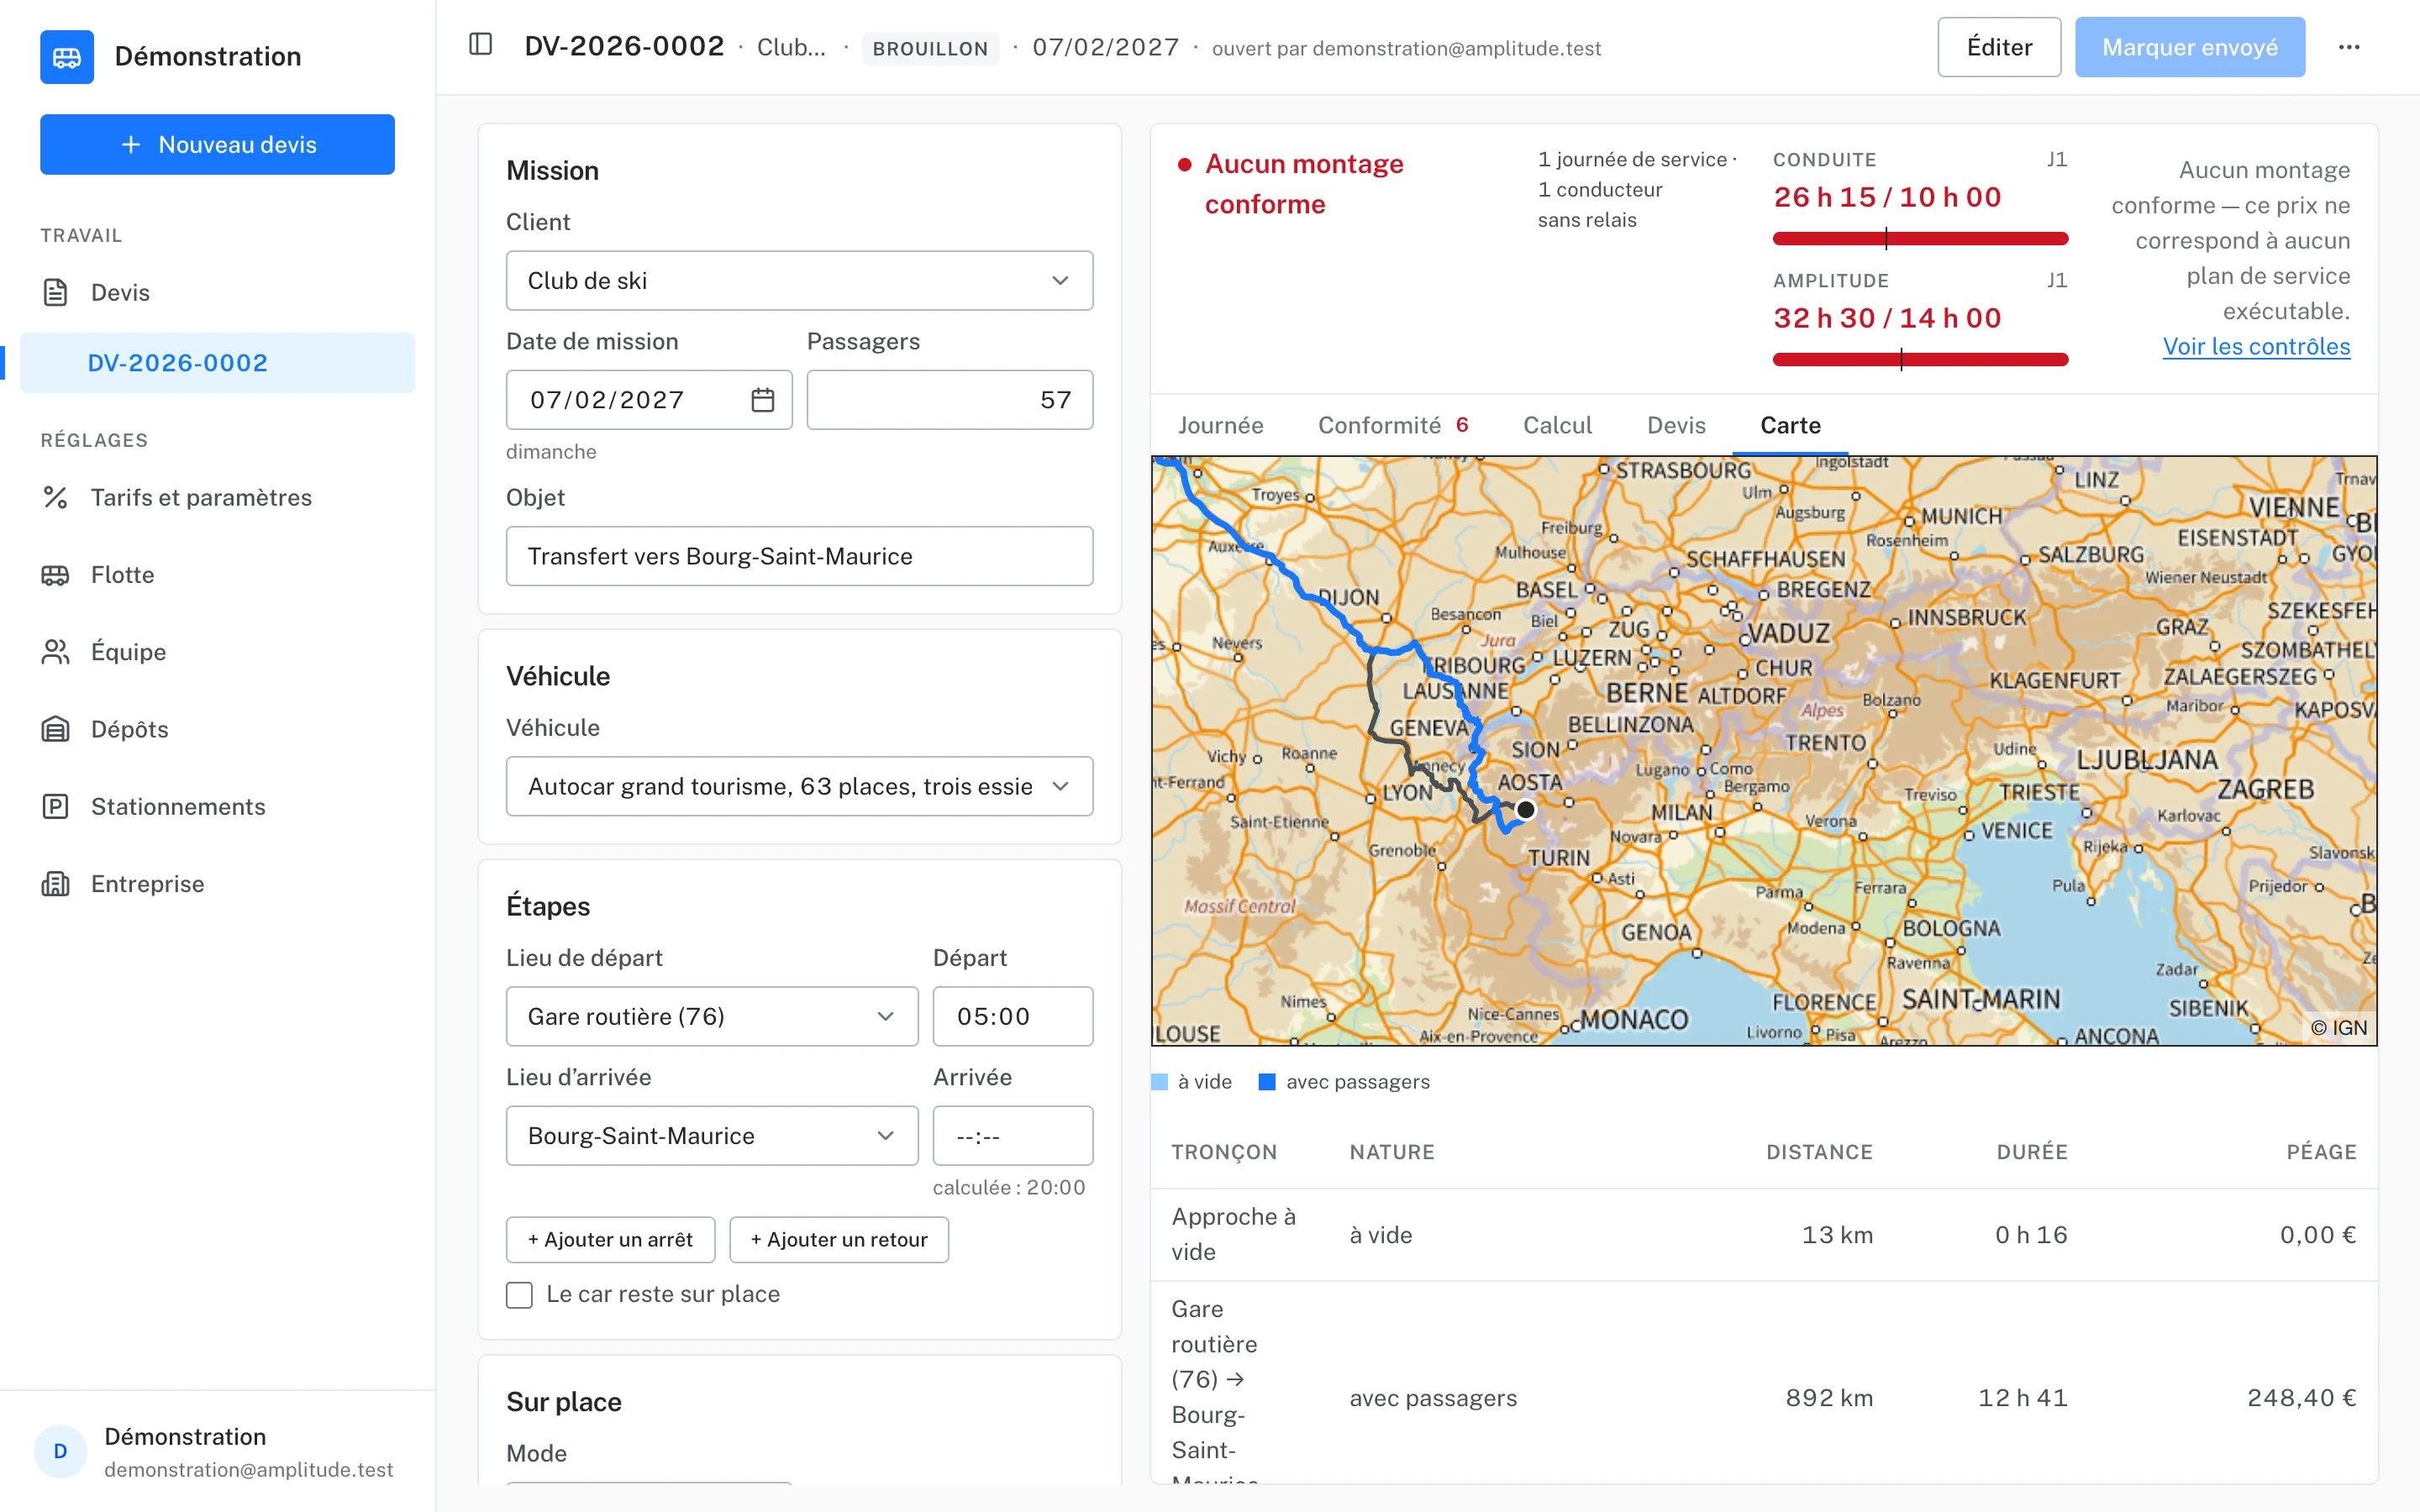Click the Éditer button
This screenshot has width=2420, height=1512.
[x=1999, y=47]
